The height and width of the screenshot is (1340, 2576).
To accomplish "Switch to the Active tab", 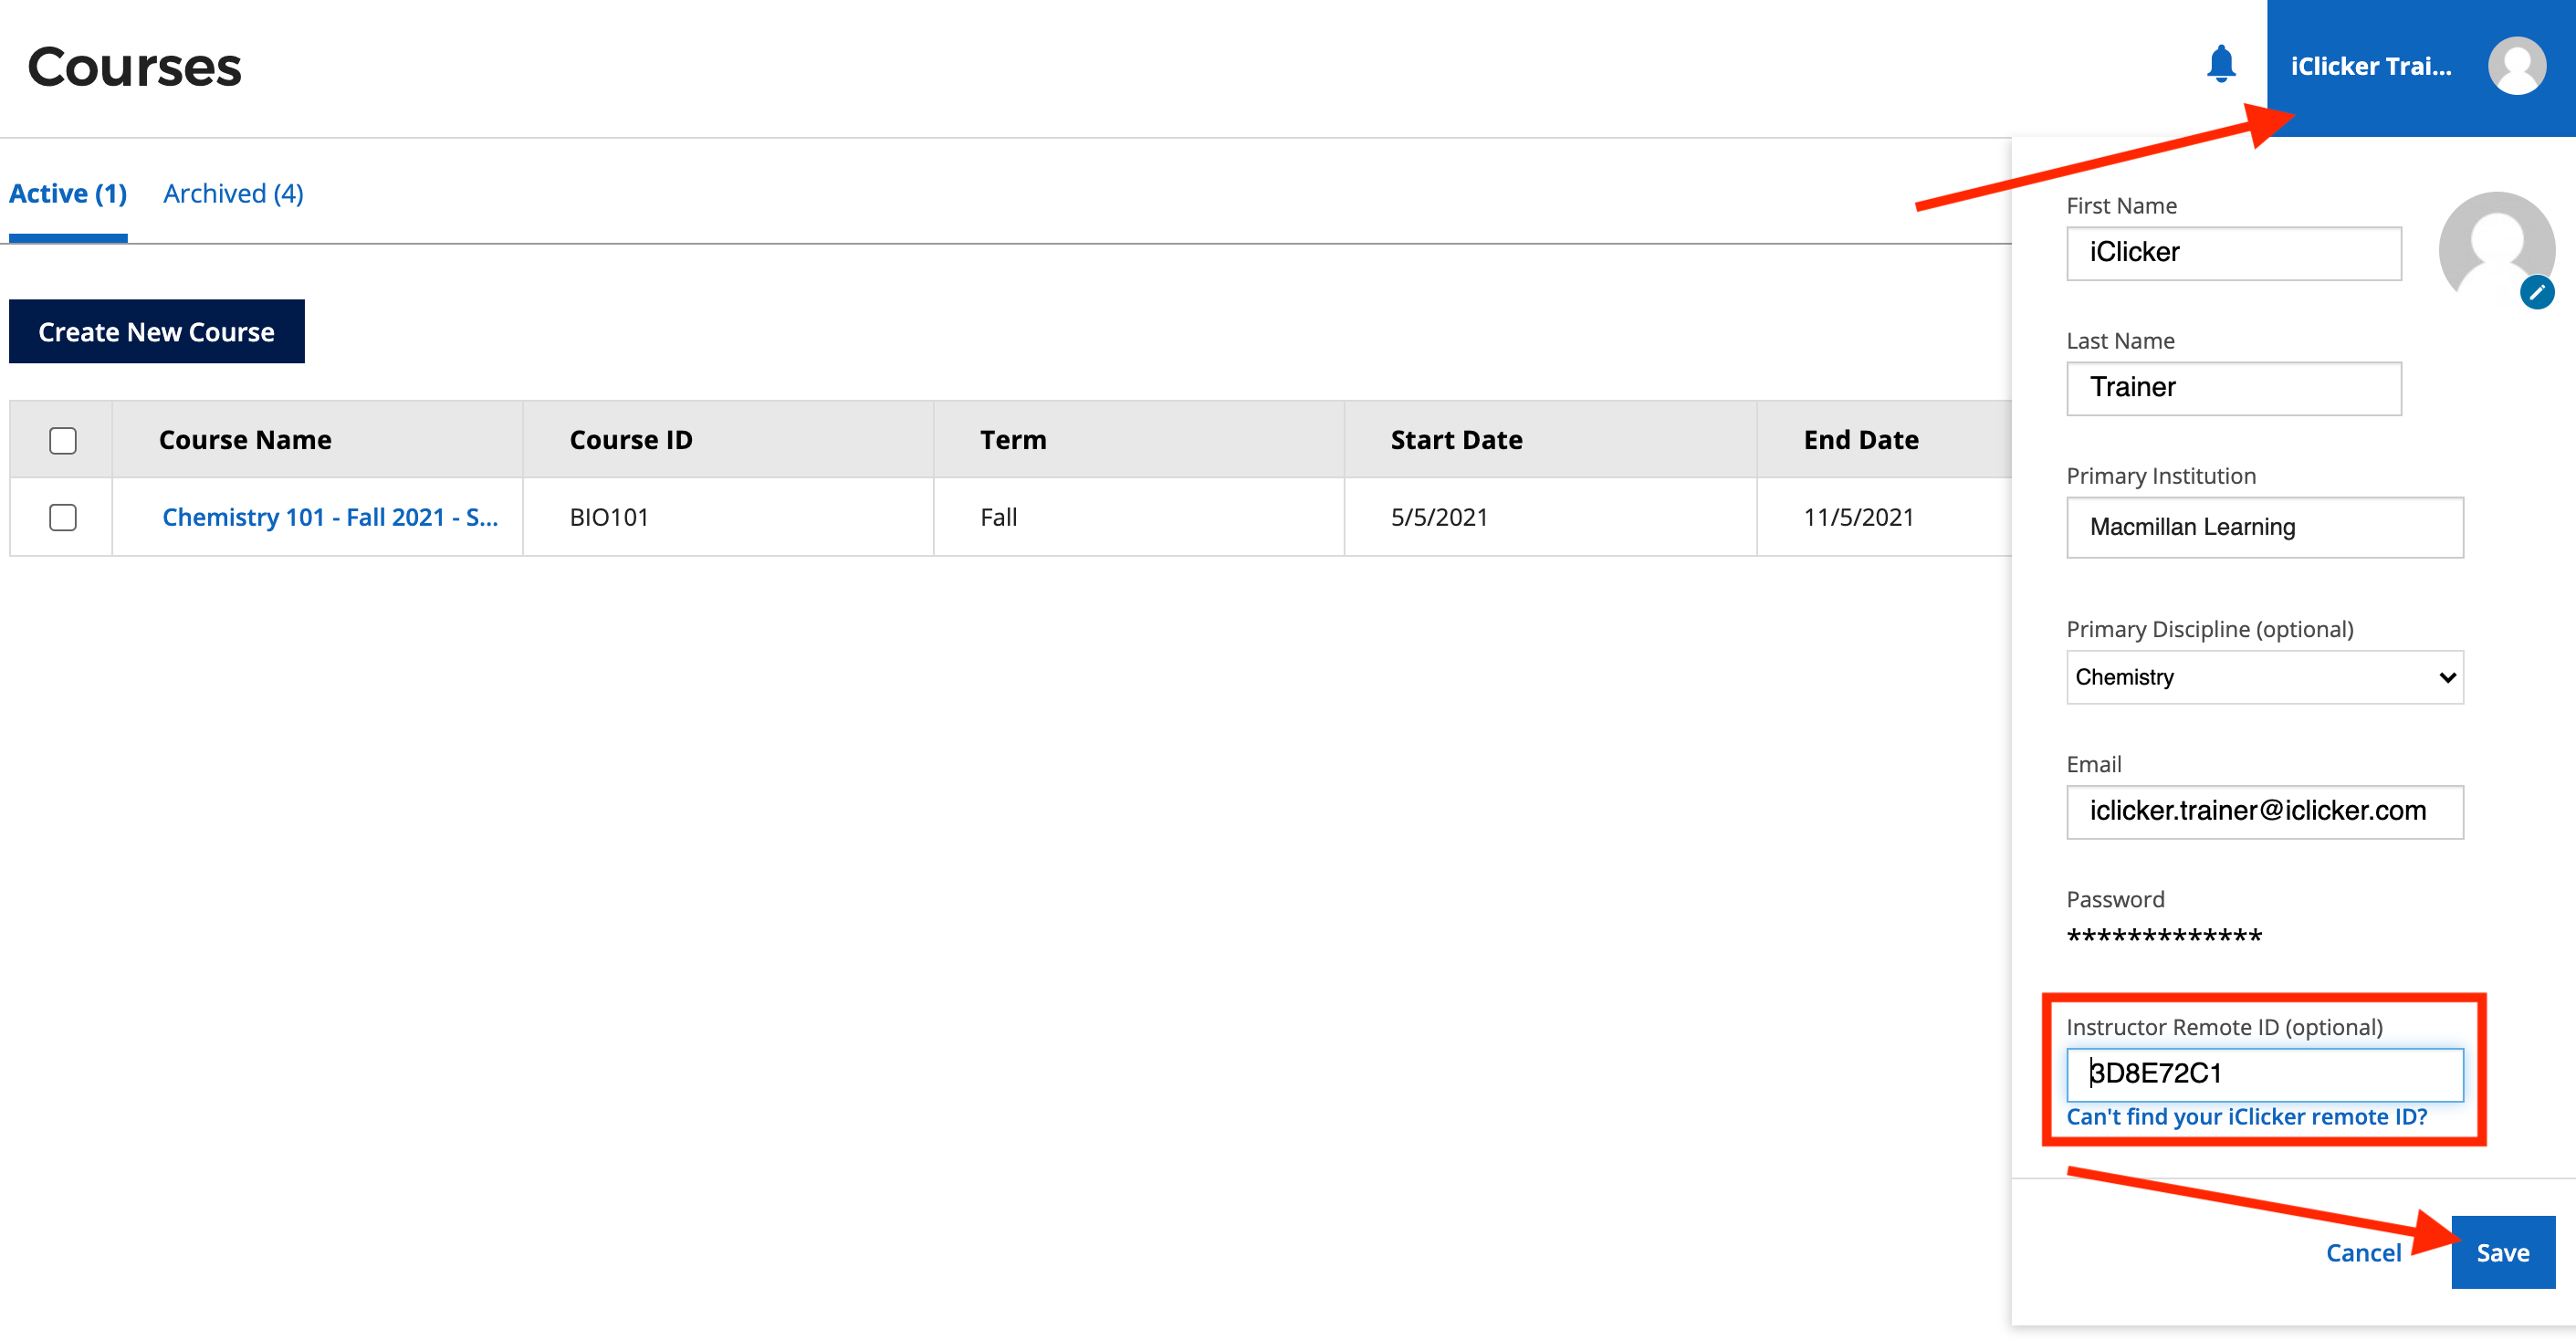I will [66, 193].
